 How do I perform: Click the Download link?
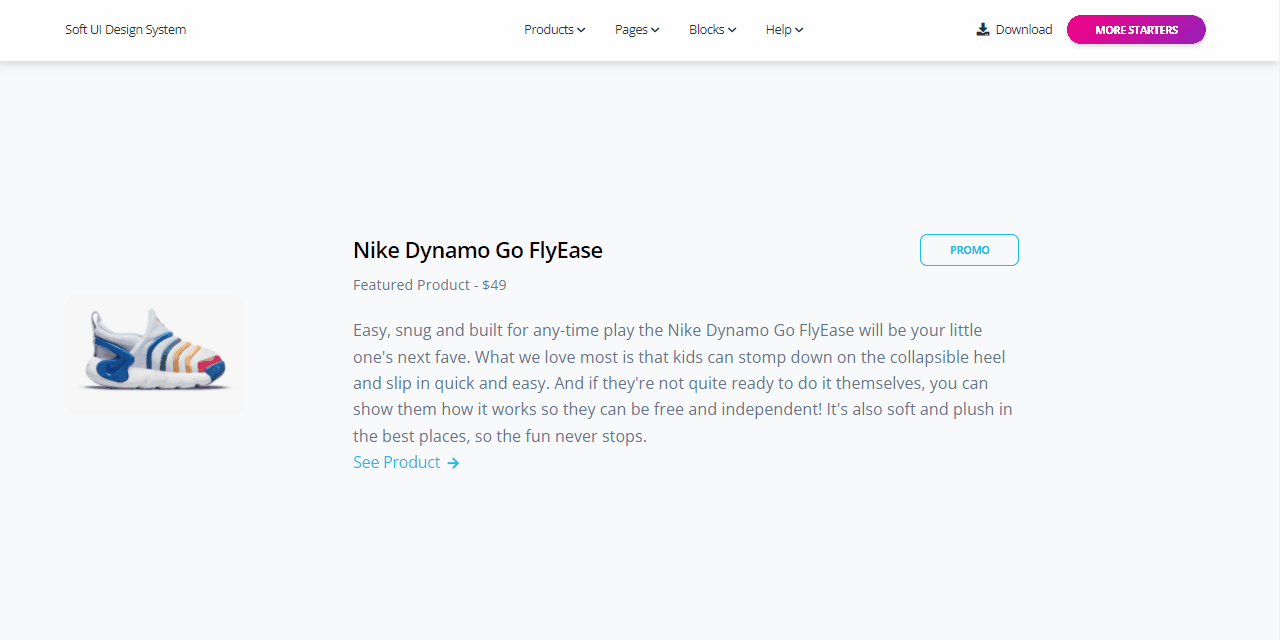(1014, 30)
